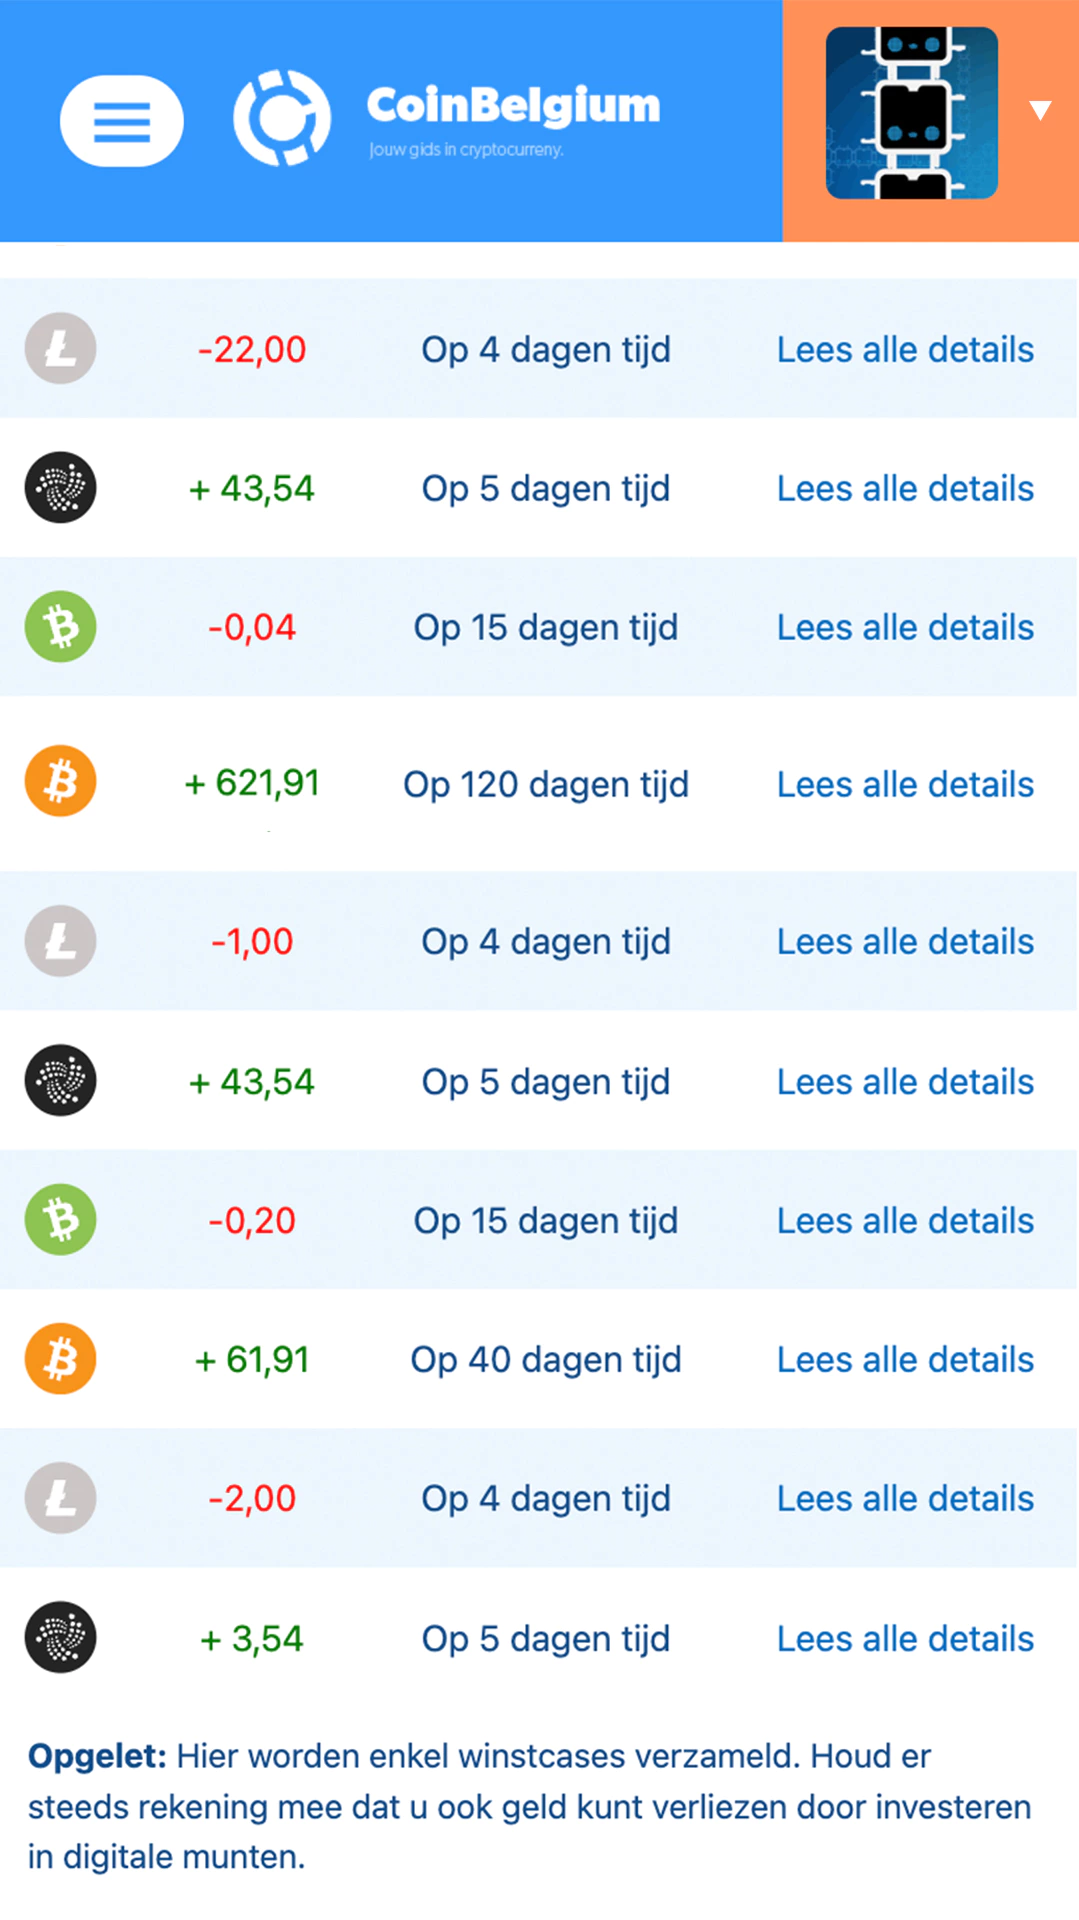Viewport: 1079px width, 1920px height.
Task: Open the robot avatar profile picture
Action: pos(911,113)
